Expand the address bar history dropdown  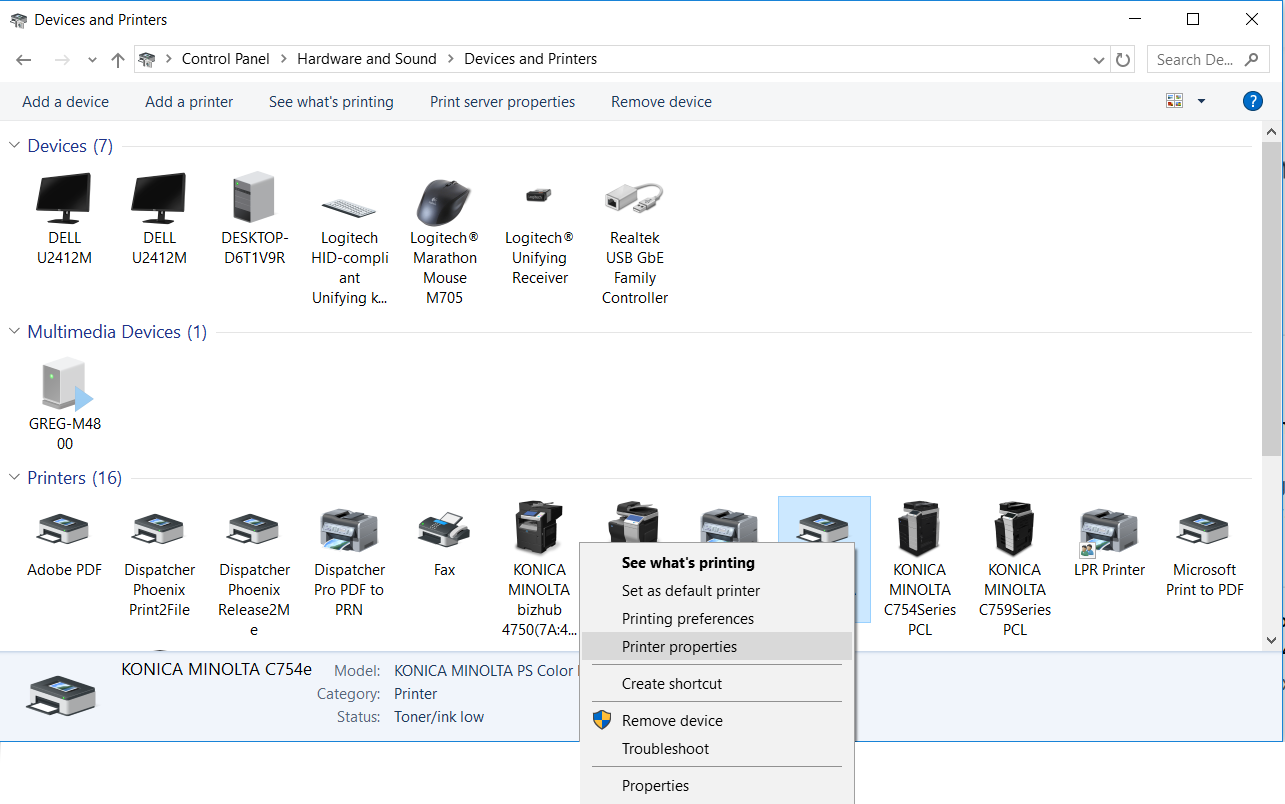1100,60
